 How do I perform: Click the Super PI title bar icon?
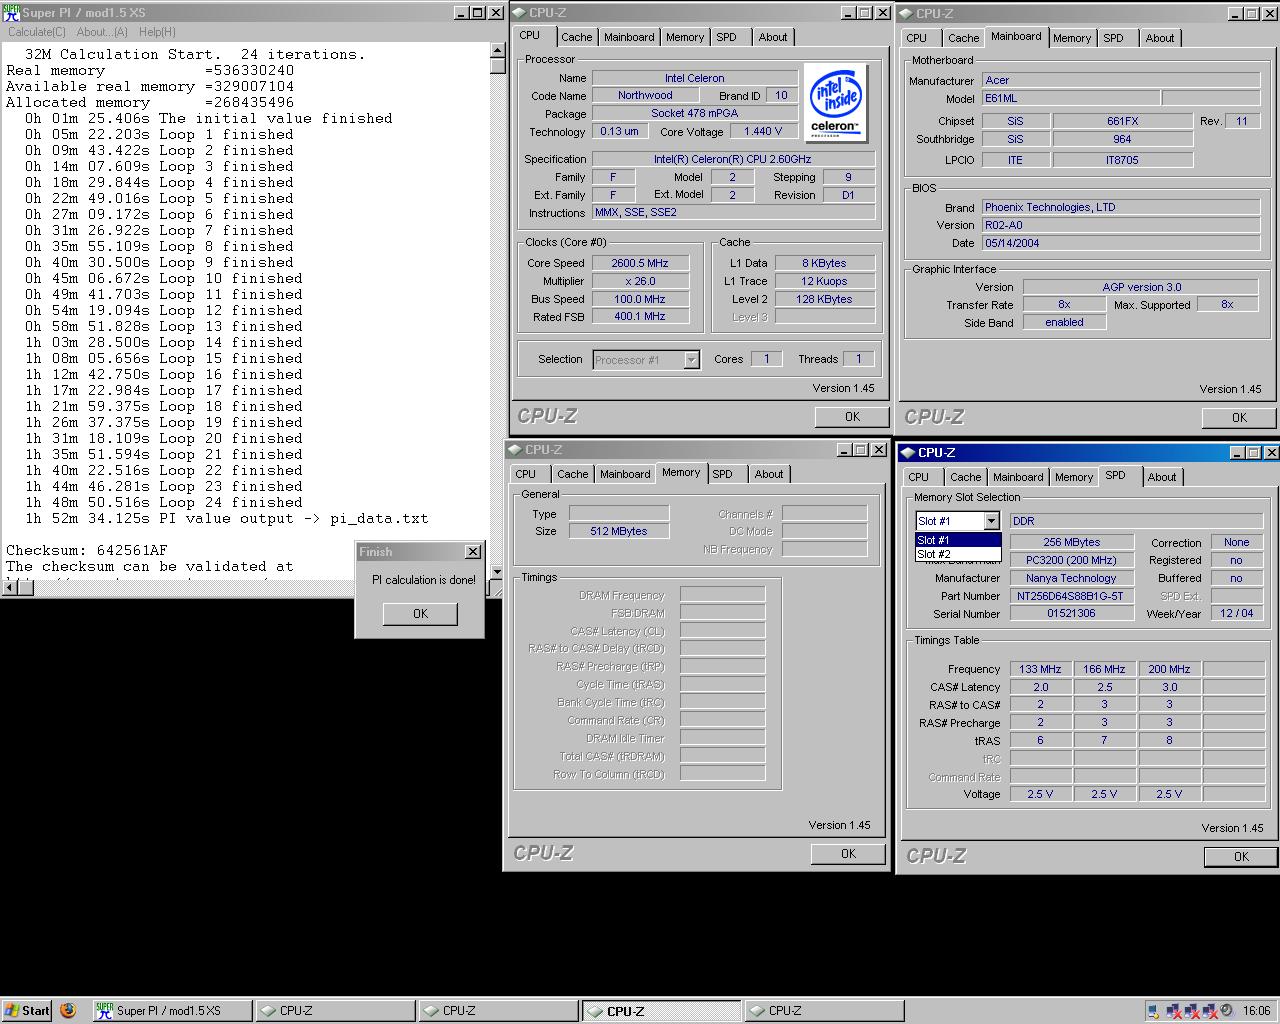pos(11,12)
